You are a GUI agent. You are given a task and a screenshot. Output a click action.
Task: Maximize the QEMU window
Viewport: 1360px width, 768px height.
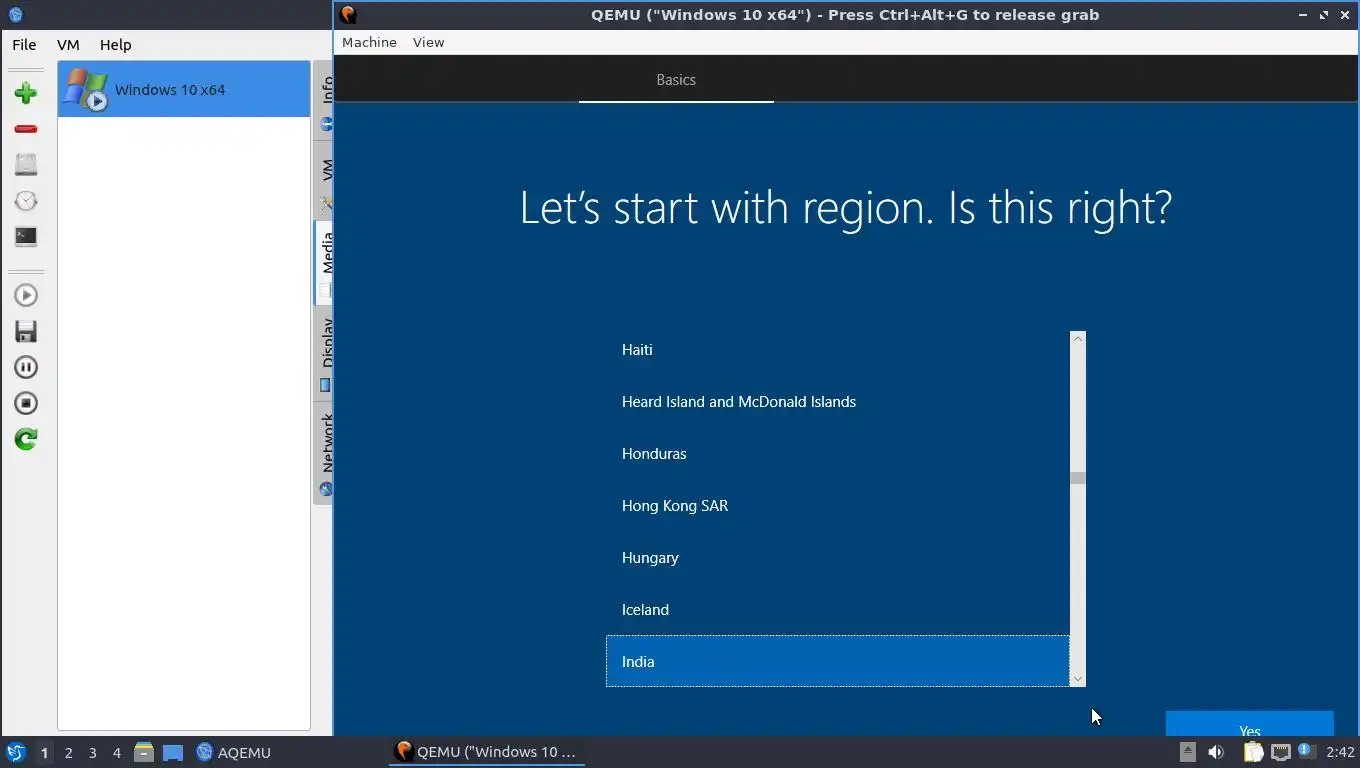click(x=1324, y=15)
